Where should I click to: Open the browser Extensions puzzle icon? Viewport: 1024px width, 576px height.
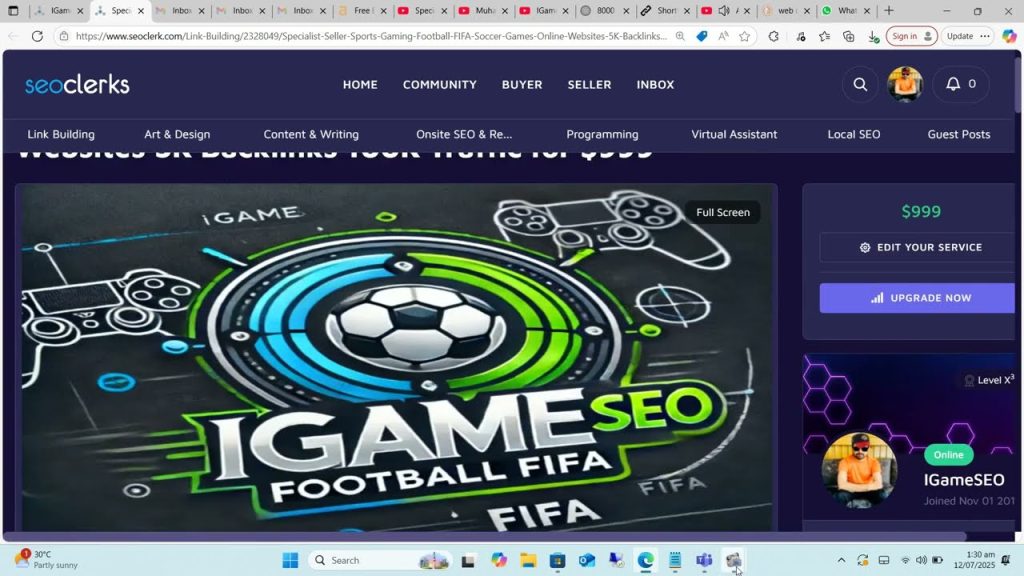coord(773,36)
